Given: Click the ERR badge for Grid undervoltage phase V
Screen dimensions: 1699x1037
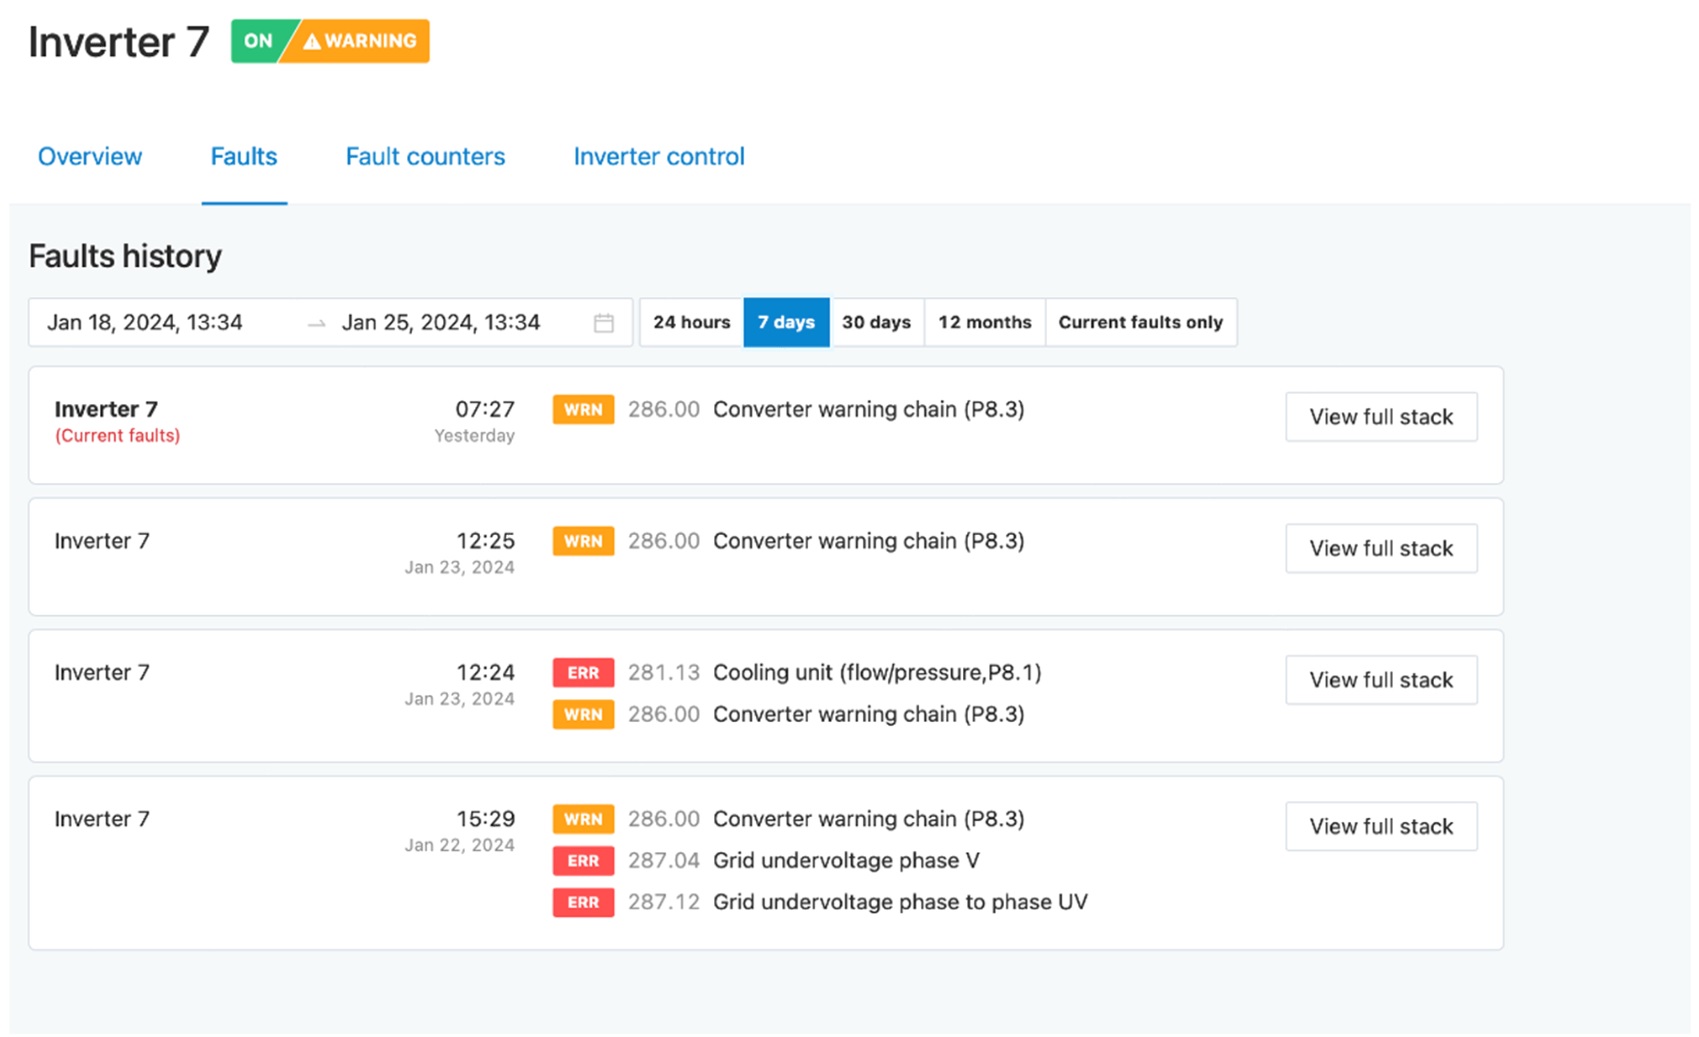Looking at the screenshot, I should point(583,861).
